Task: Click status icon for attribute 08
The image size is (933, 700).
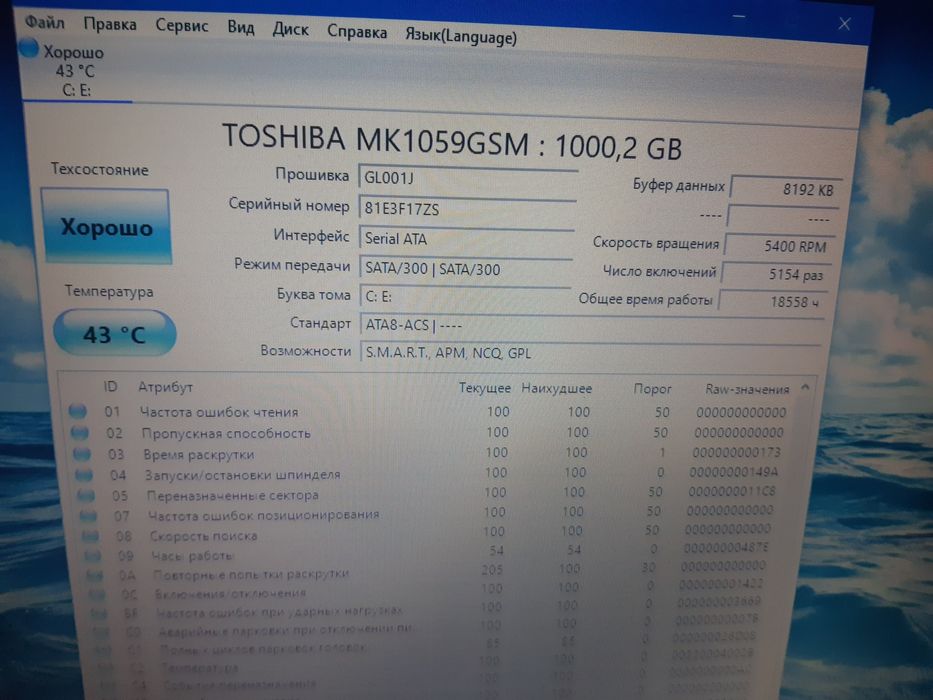Action: coord(91,536)
